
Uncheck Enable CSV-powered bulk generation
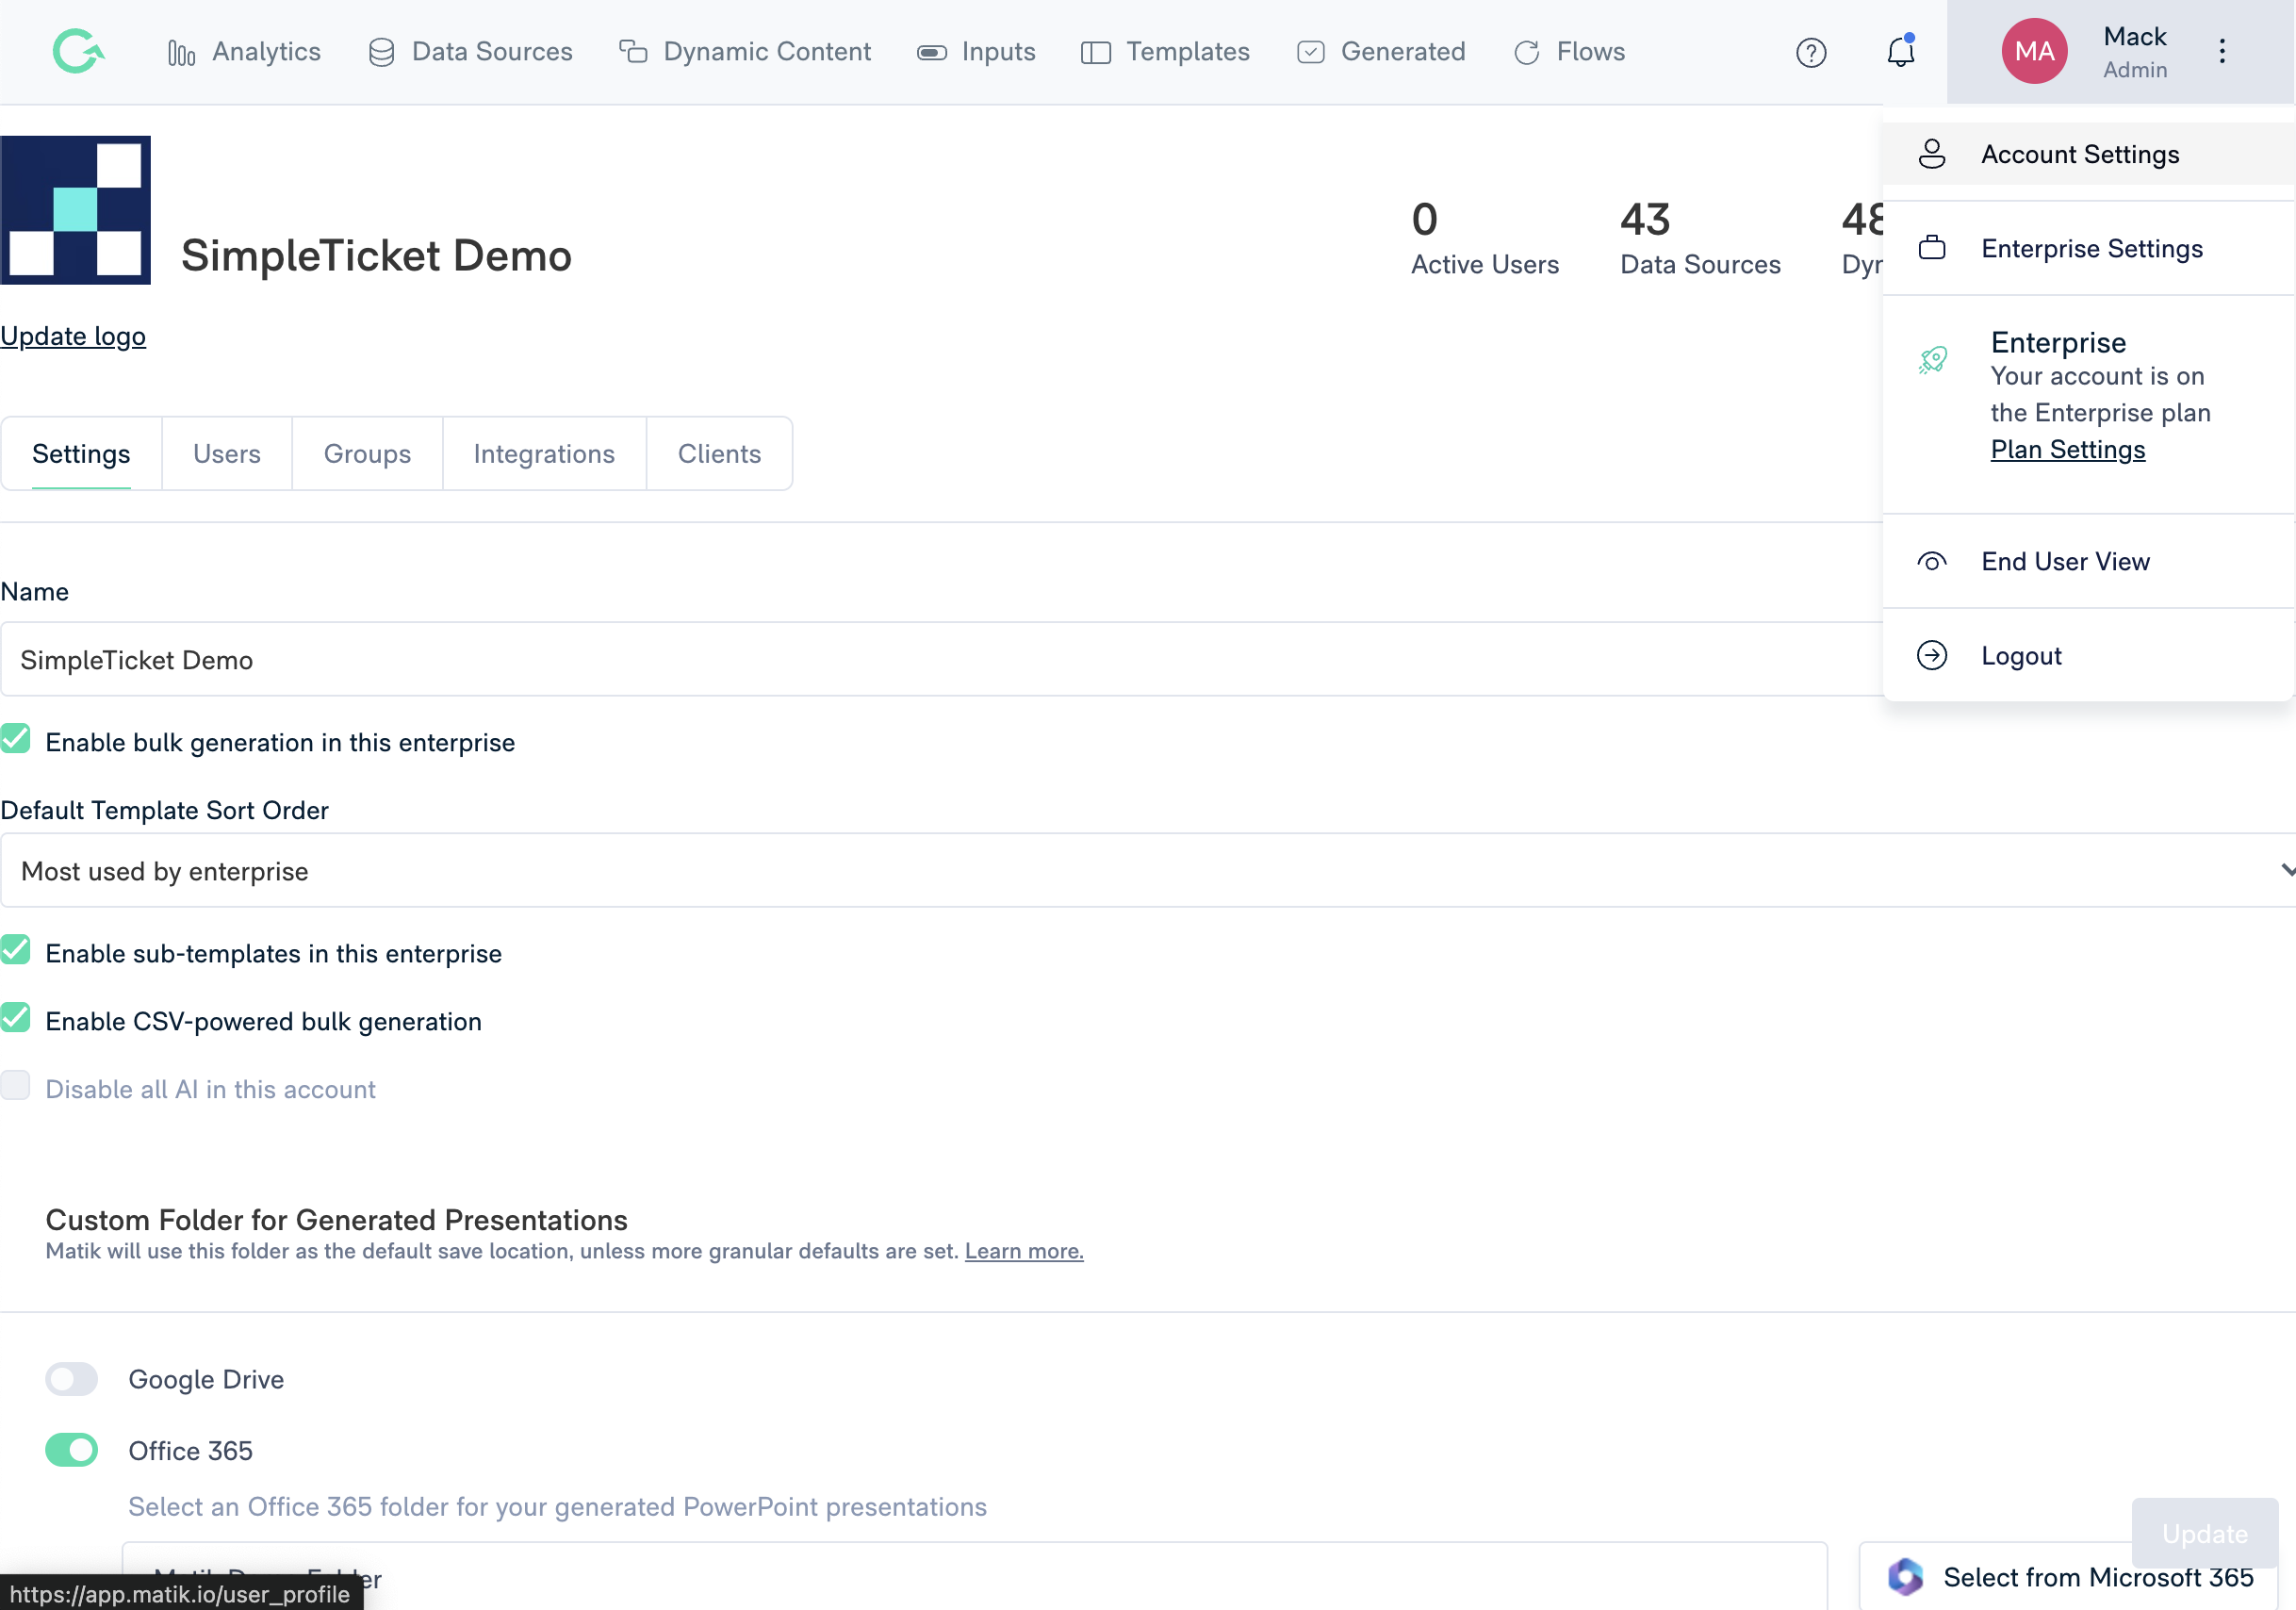[x=16, y=1019]
